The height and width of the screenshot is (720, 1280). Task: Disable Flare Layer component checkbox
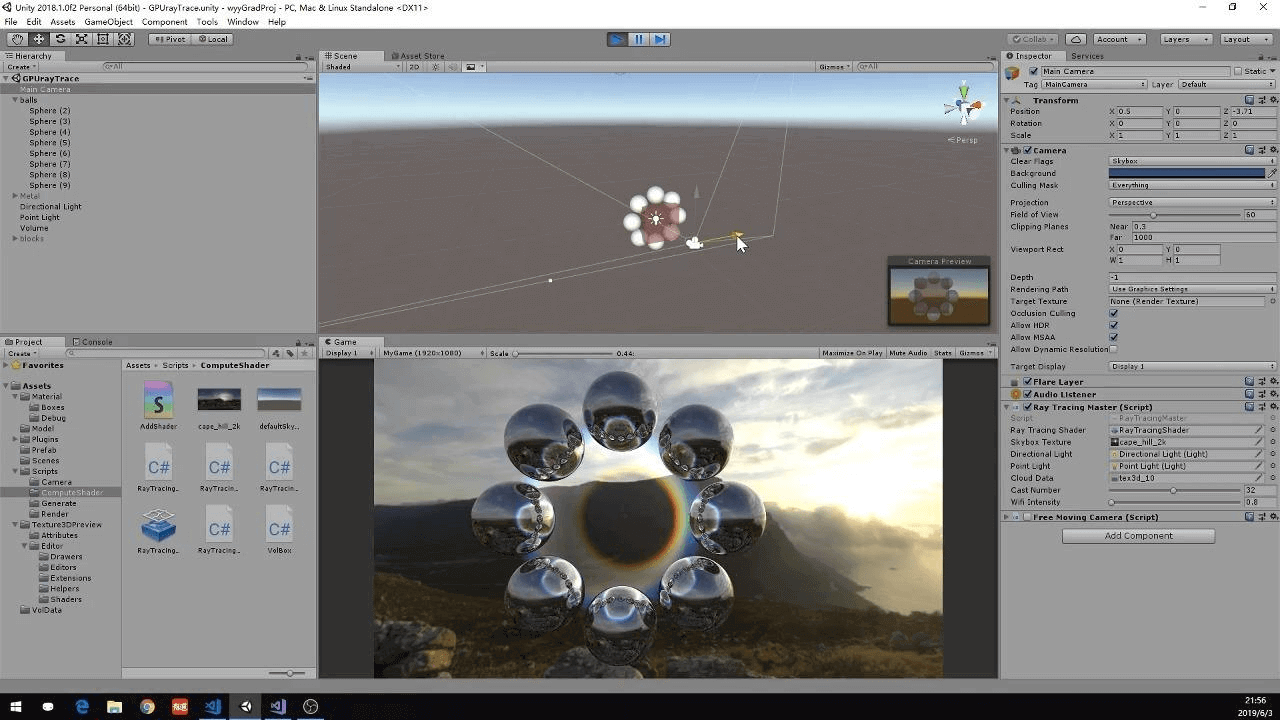[x=1027, y=381]
